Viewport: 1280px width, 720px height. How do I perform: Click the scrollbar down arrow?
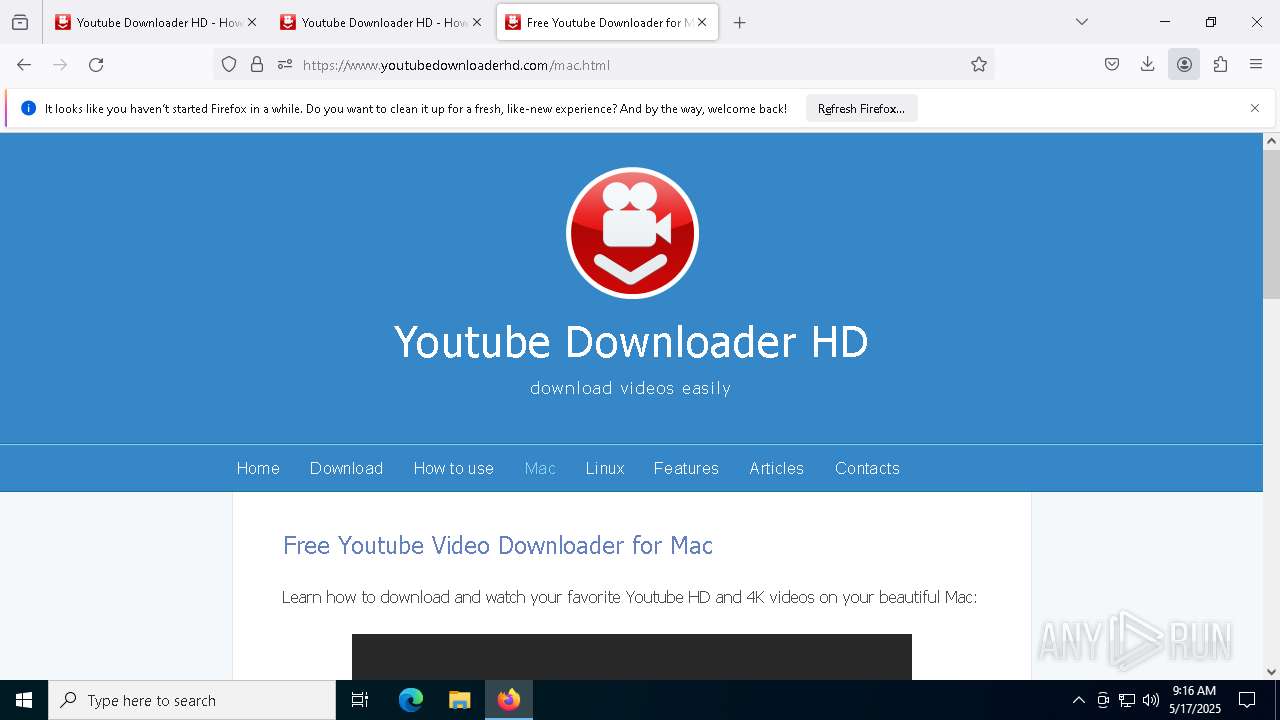1271,672
